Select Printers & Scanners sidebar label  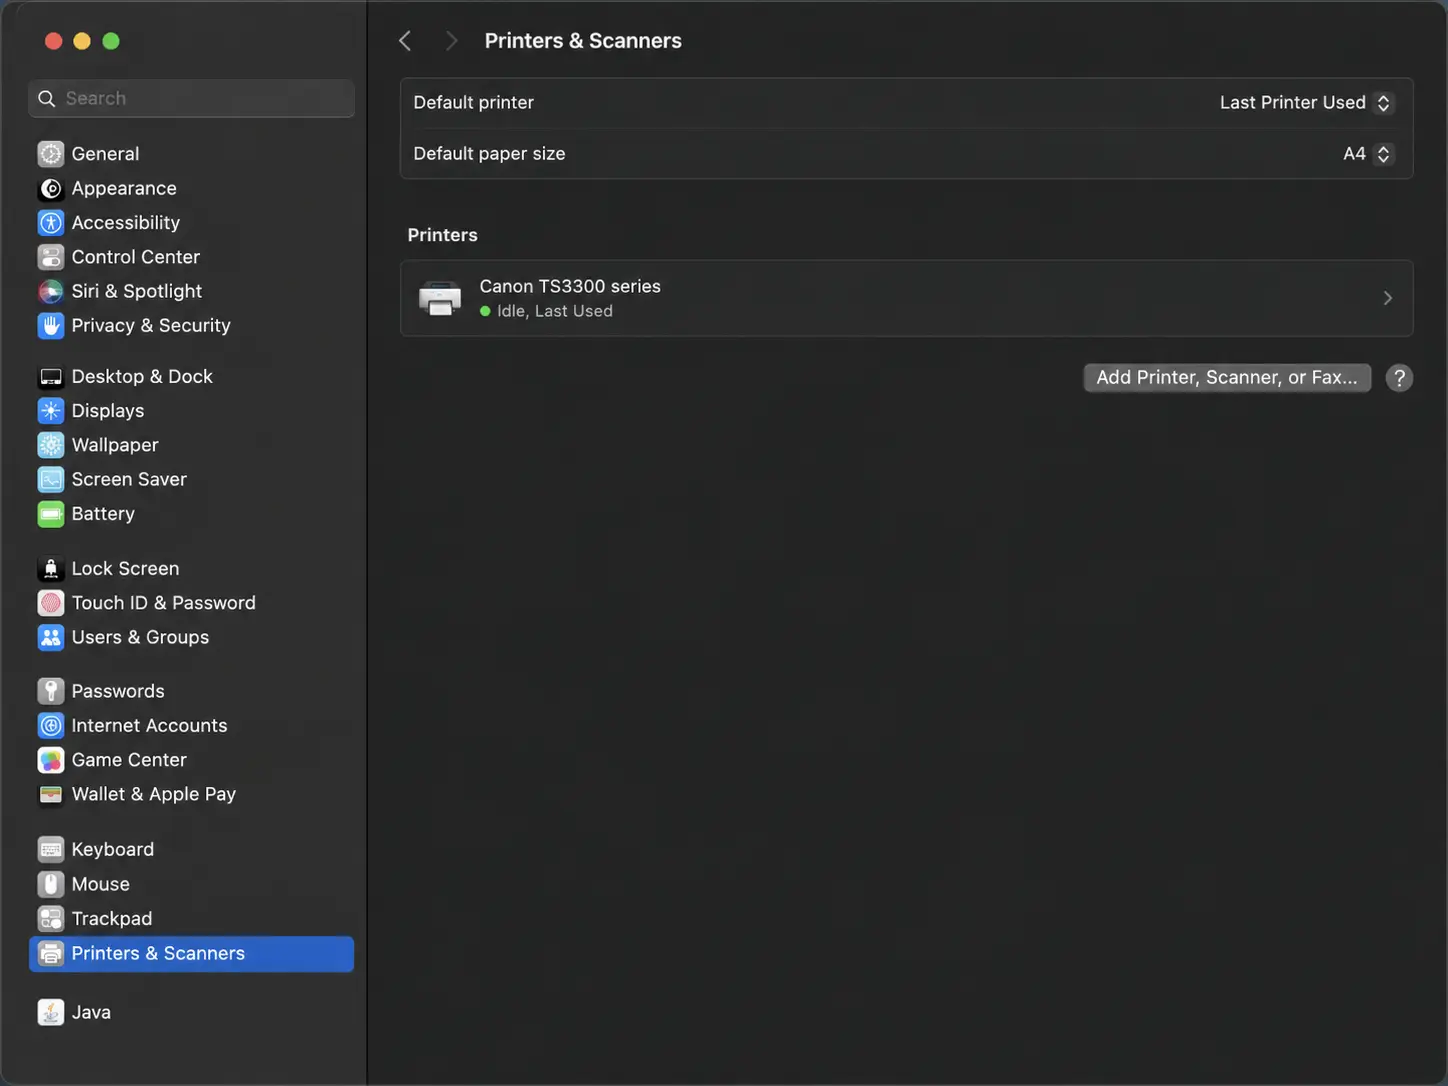(158, 953)
